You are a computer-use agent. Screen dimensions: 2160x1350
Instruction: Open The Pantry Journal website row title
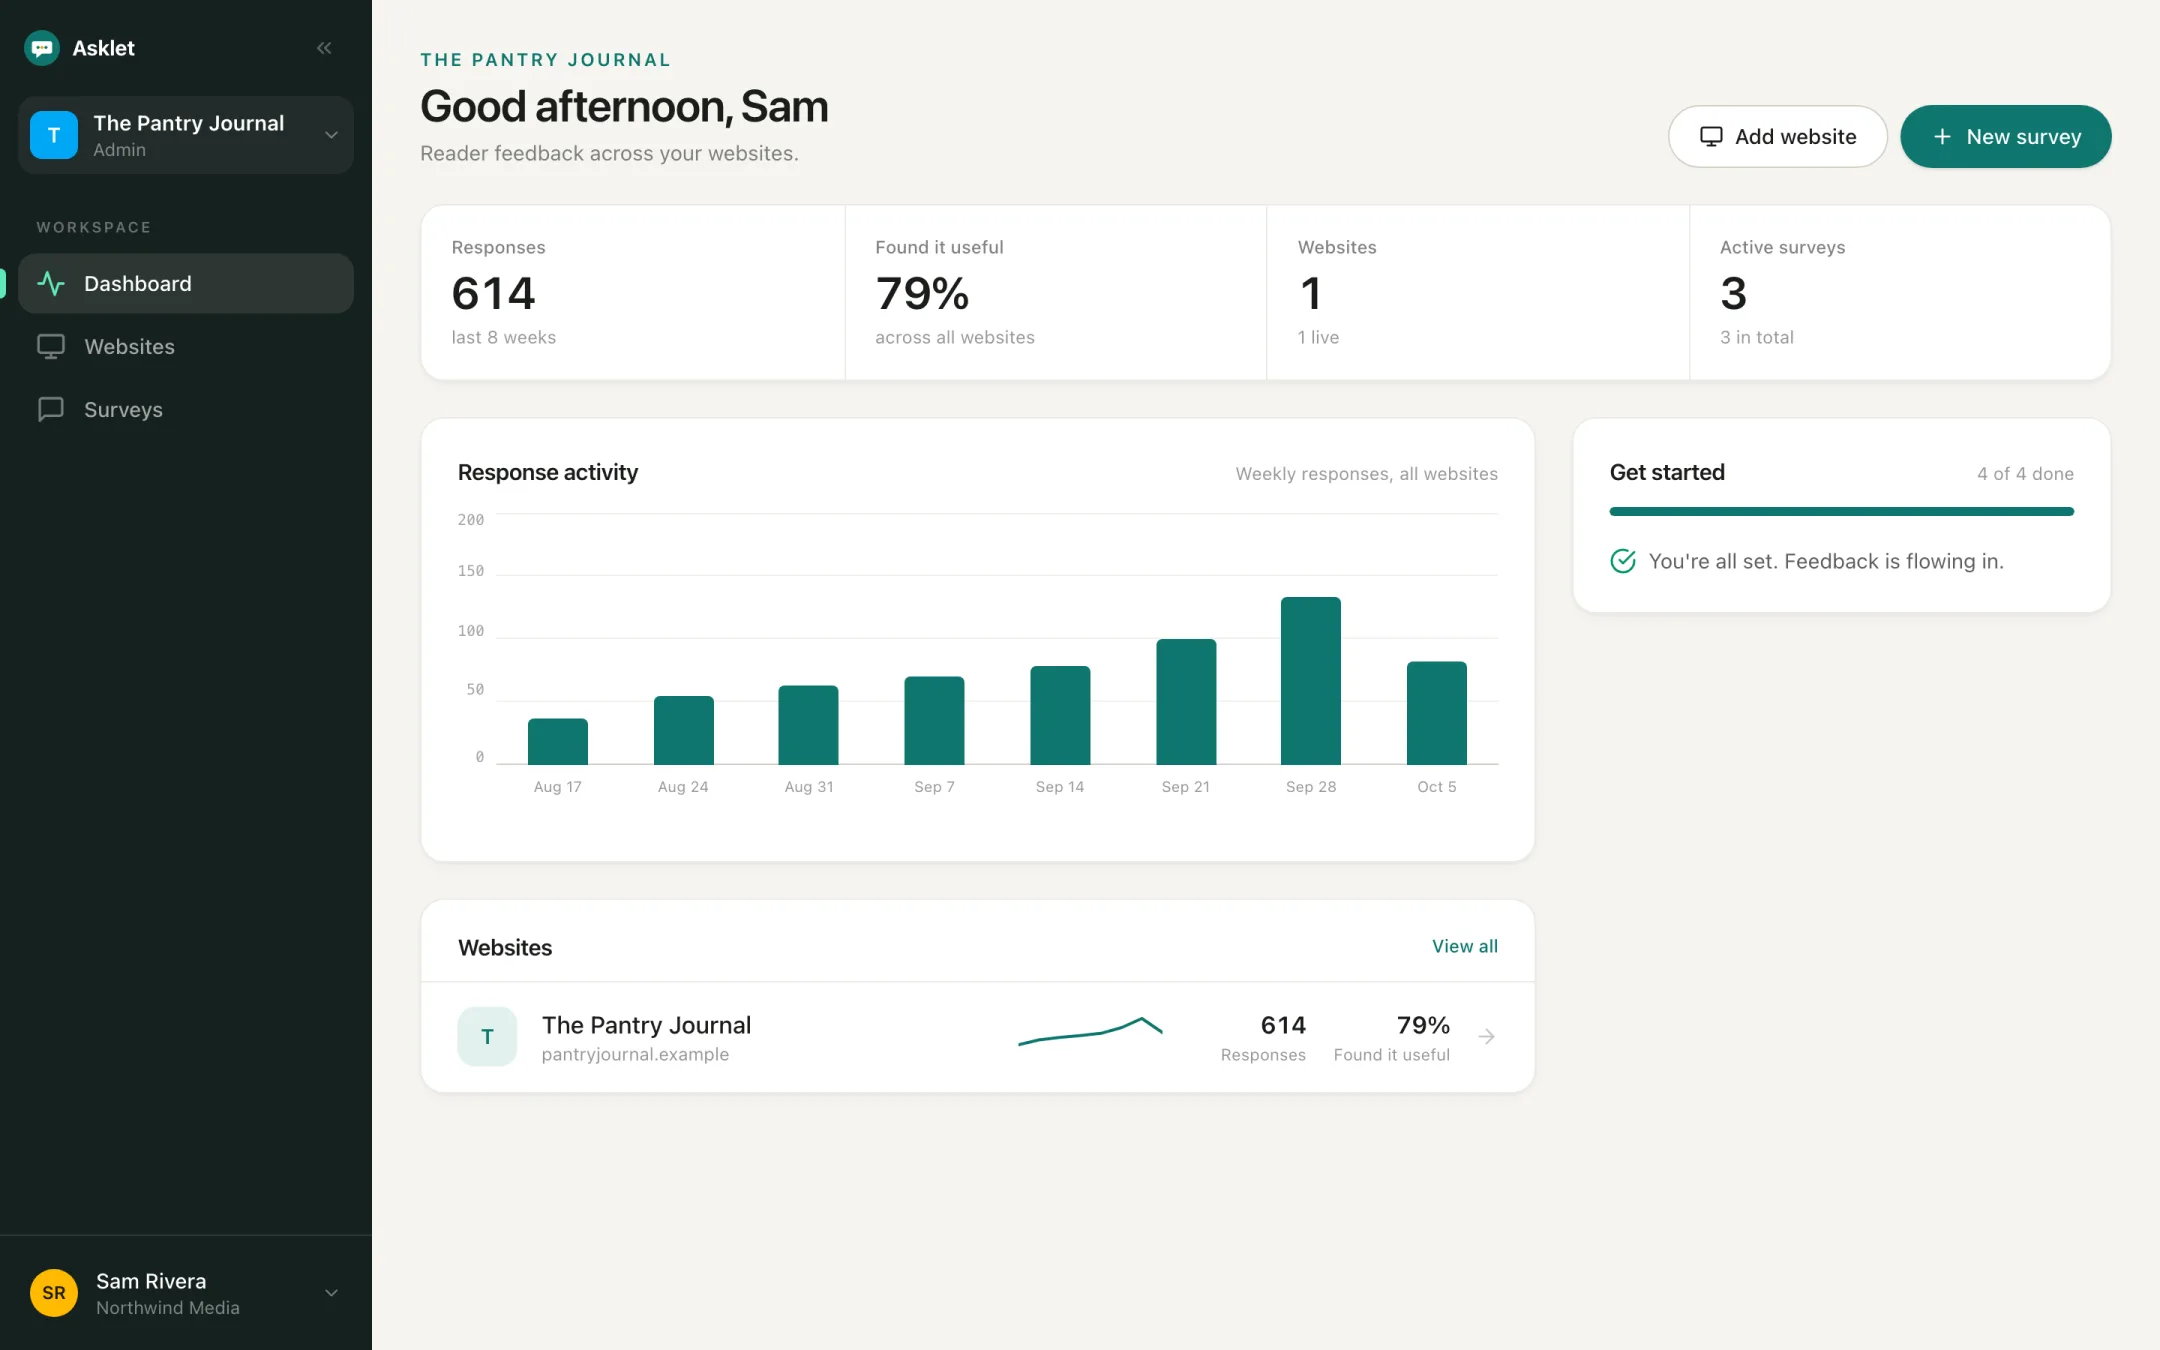(x=646, y=1025)
